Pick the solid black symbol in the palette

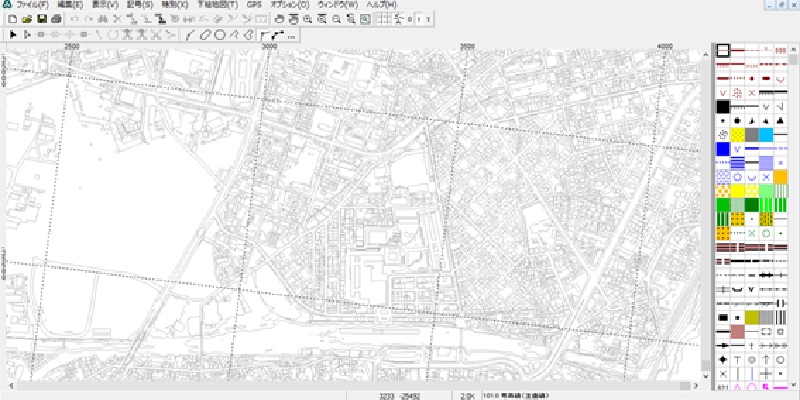(x=722, y=106)
